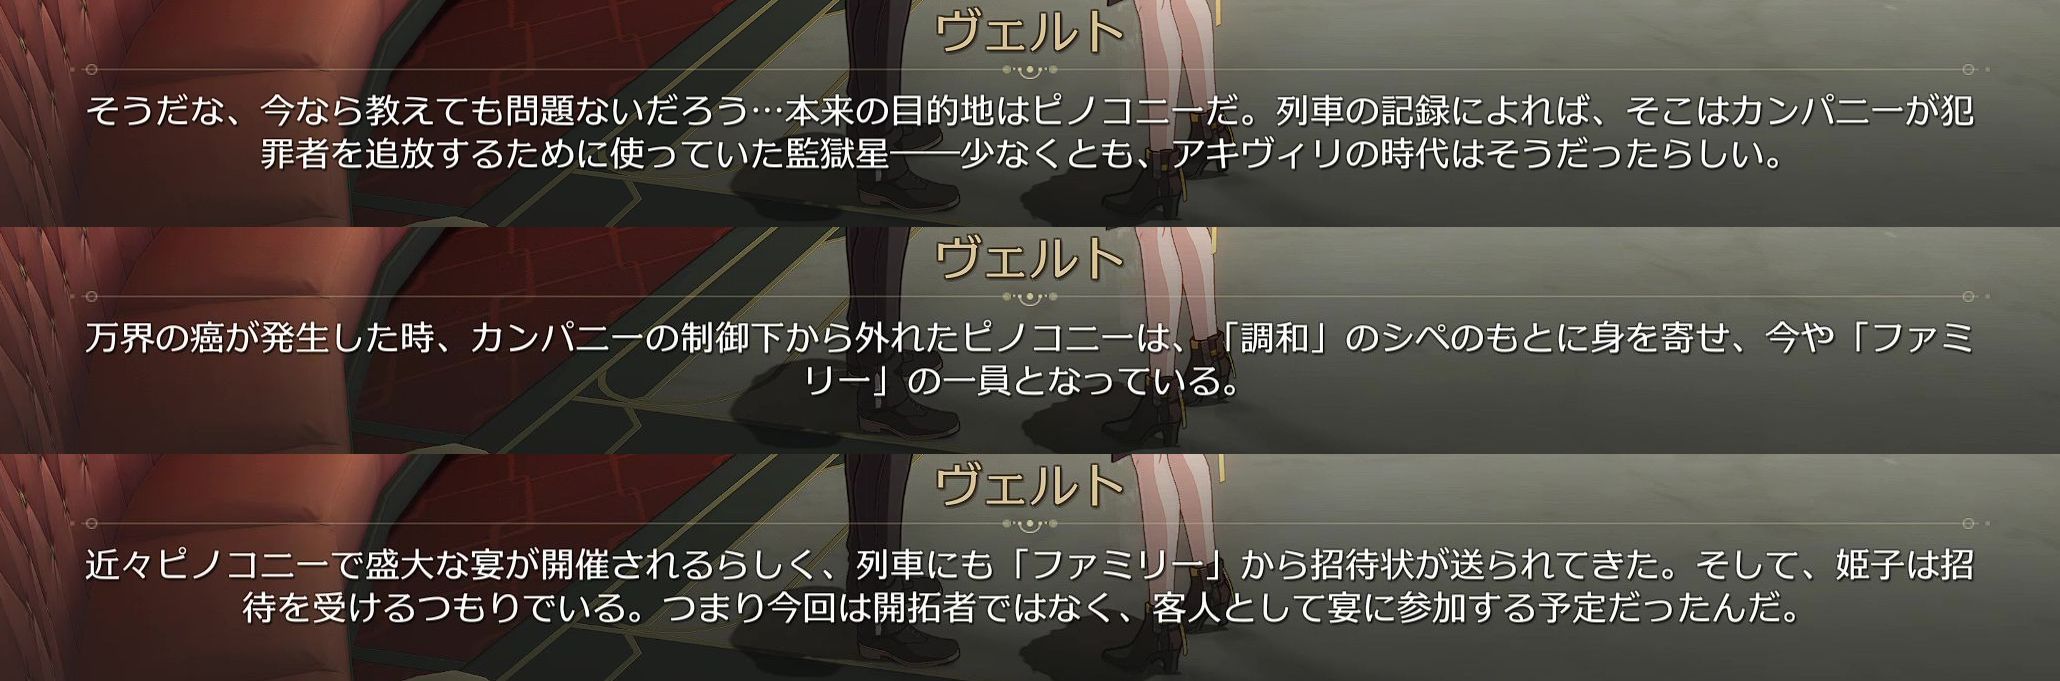Screen dimensions: 2060x681
Task: Advance the line starting そうだな、今なら教えても
Action: (1030, 111)
